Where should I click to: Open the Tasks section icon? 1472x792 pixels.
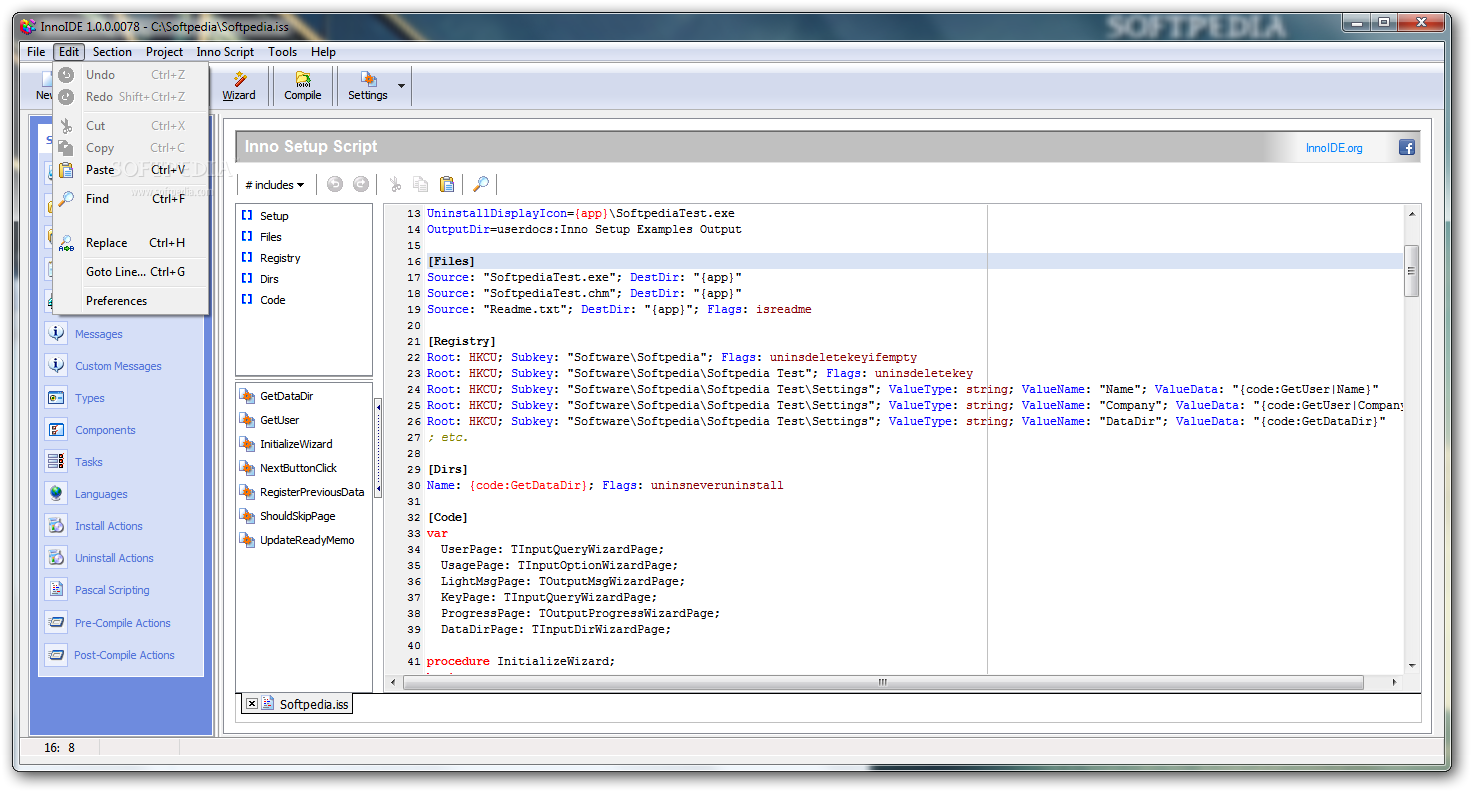57,462
